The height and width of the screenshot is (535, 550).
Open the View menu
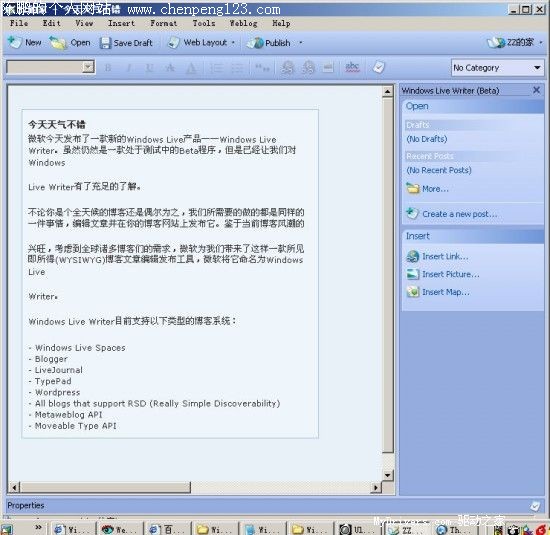coord(84,23)
